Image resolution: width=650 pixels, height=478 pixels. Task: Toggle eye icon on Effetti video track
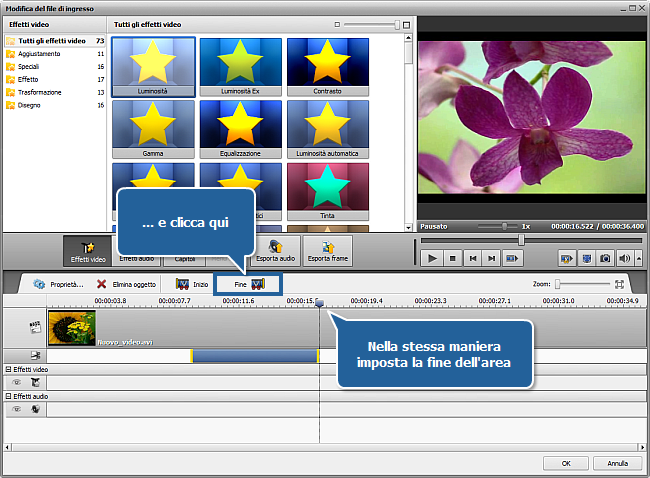click(x=16, y=382)
